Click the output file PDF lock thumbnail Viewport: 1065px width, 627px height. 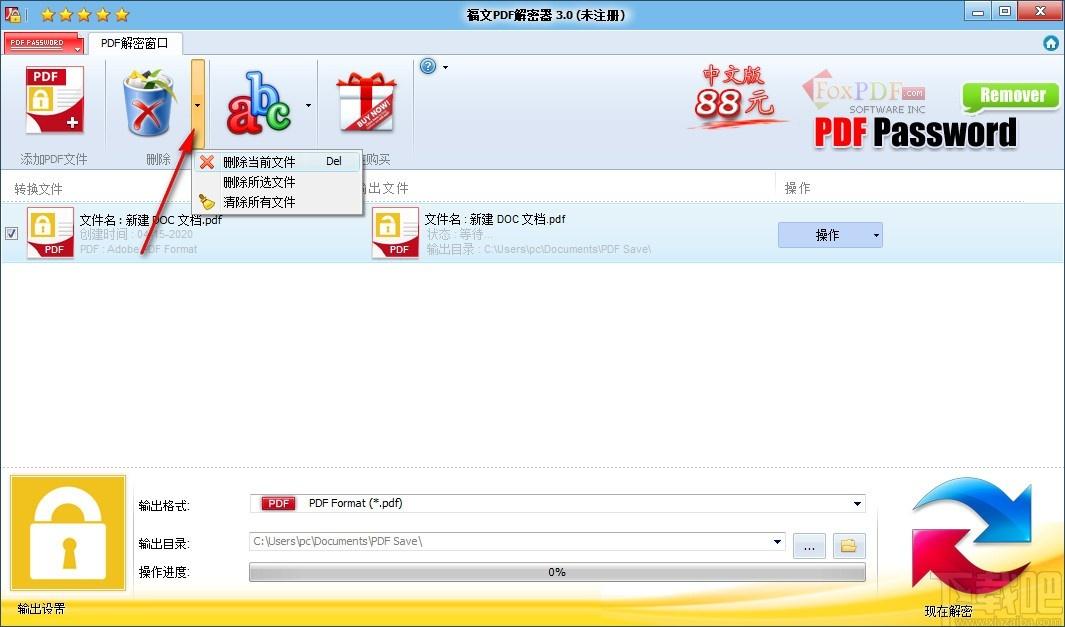tap(395, 232)
